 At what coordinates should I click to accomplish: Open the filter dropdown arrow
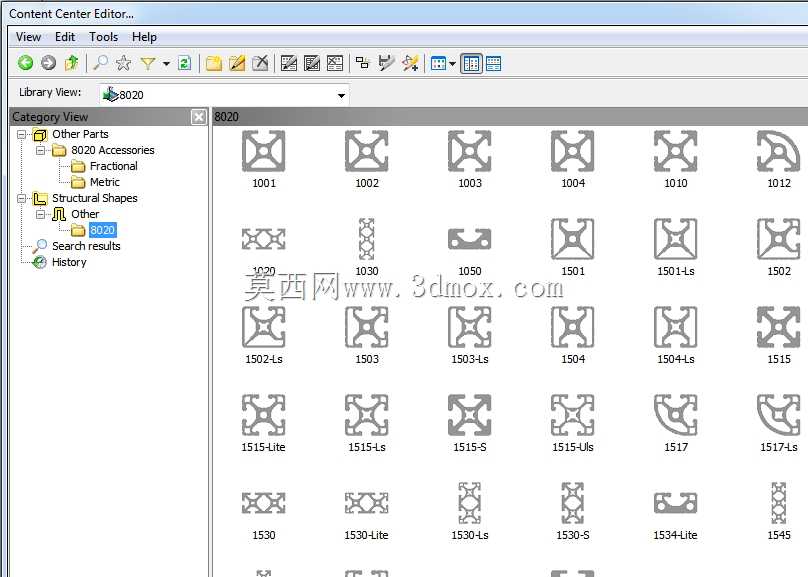tap(166, 64)
